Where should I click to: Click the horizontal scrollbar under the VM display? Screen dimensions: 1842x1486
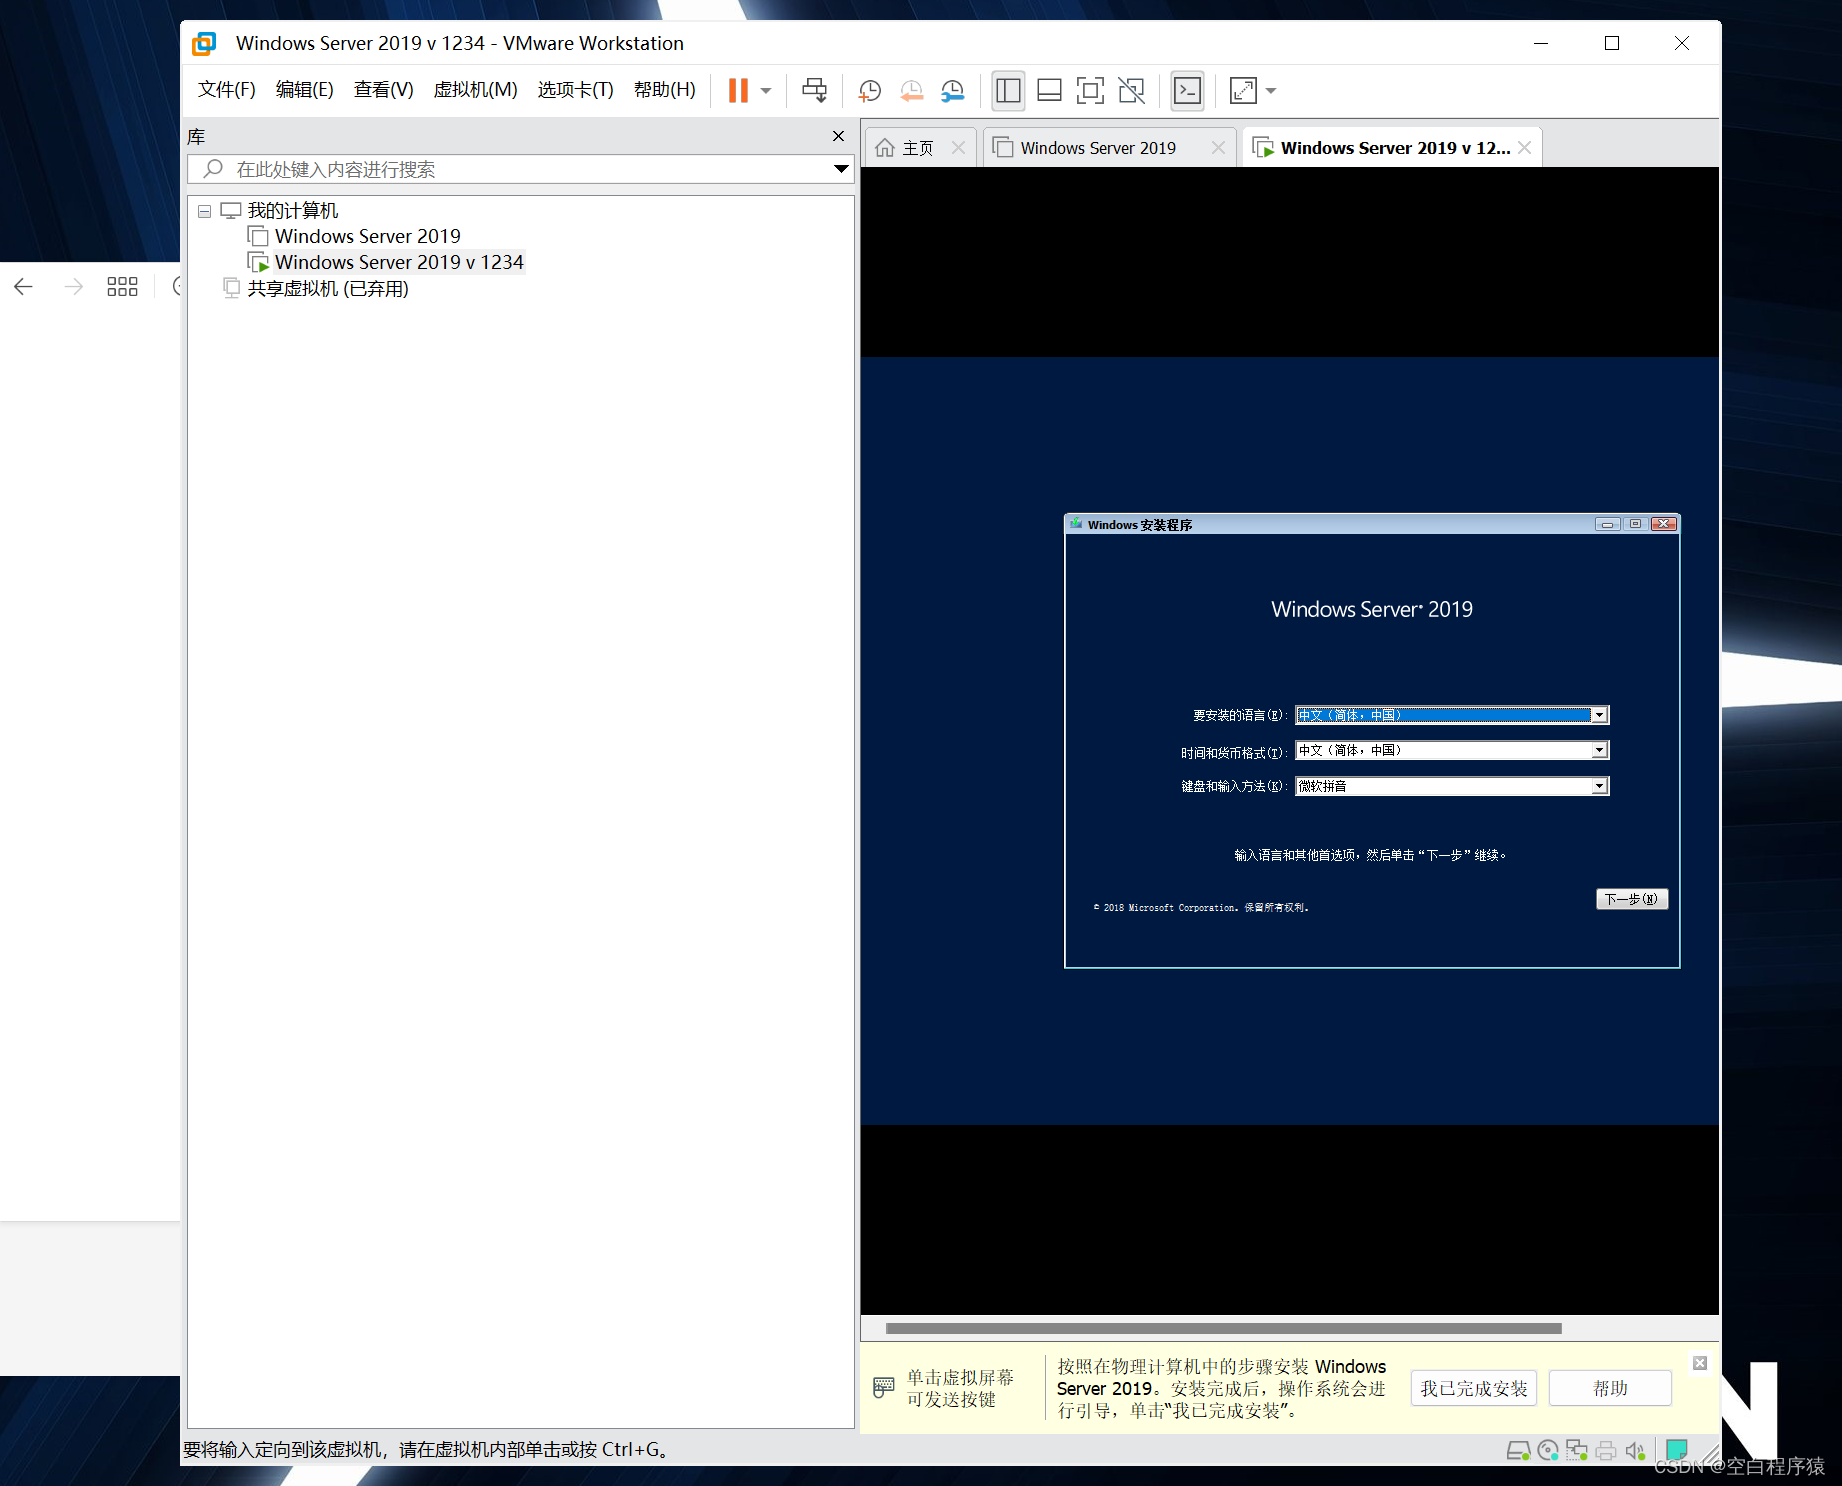click(1223, 1328)
